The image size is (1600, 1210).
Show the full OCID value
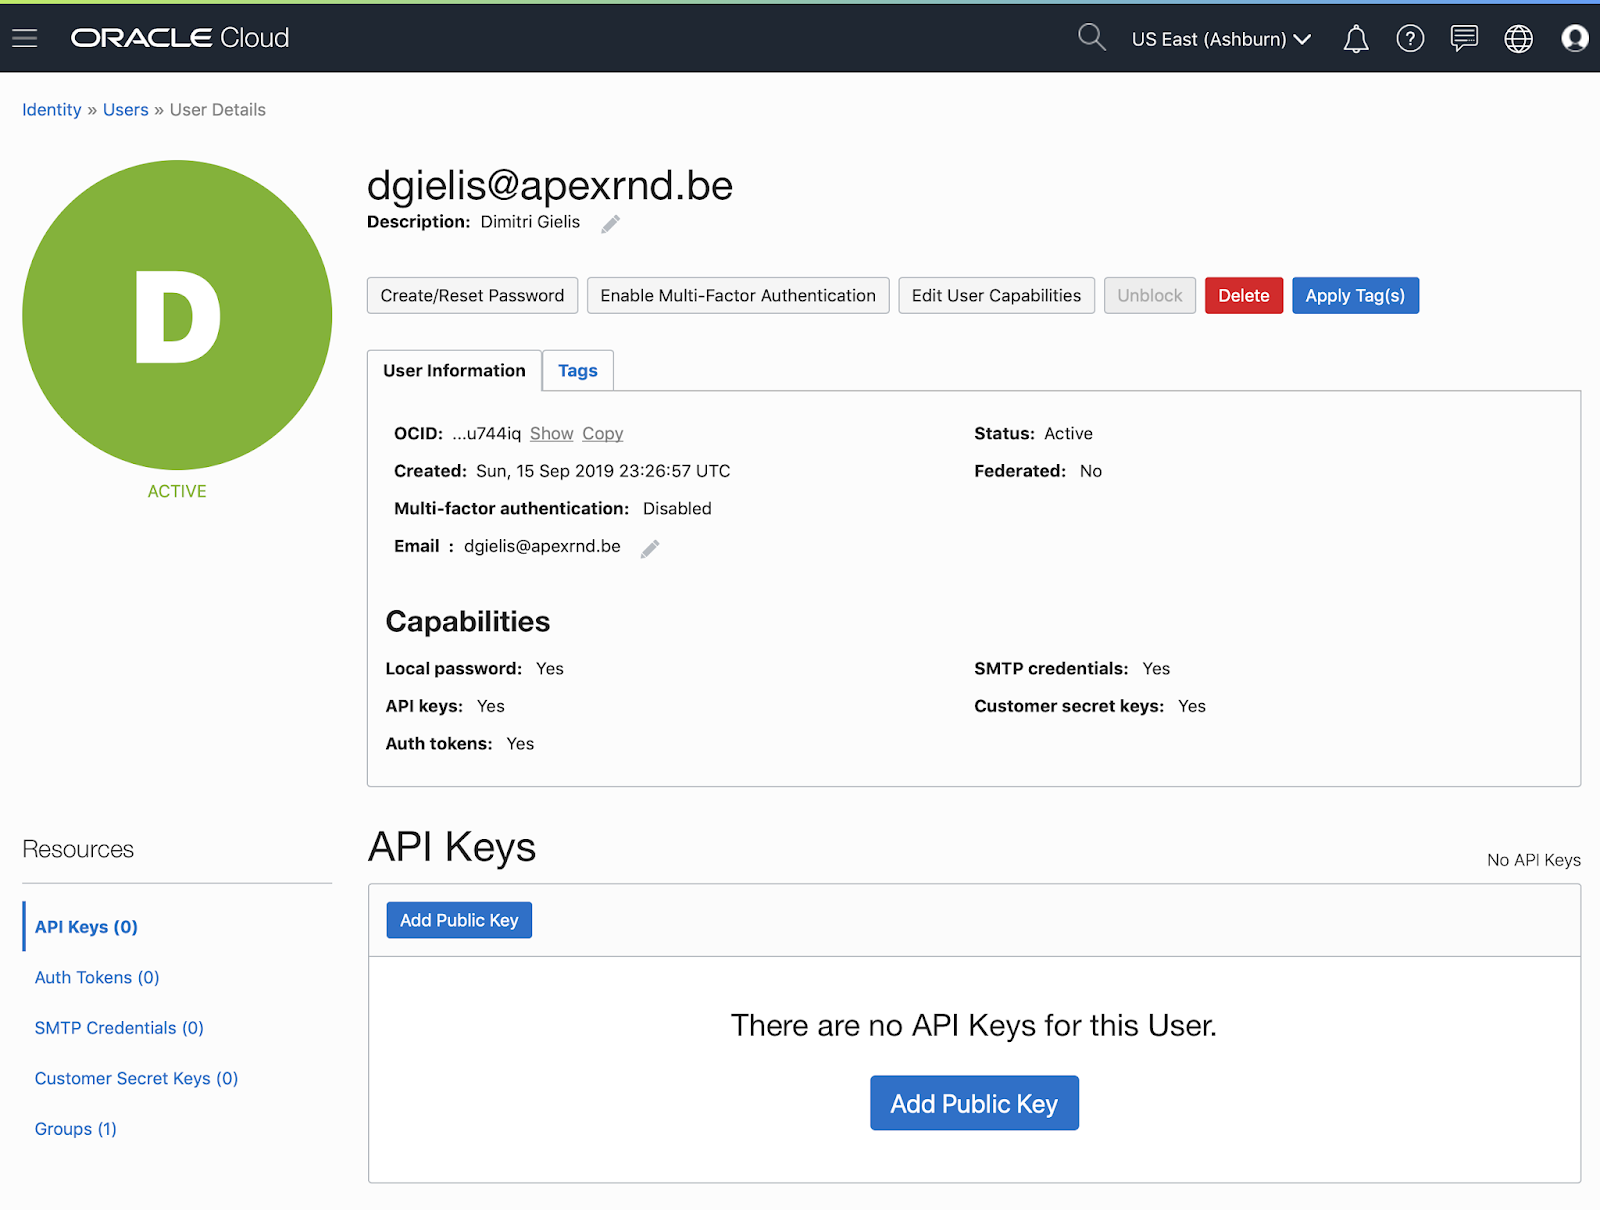(x=551, y=433)
